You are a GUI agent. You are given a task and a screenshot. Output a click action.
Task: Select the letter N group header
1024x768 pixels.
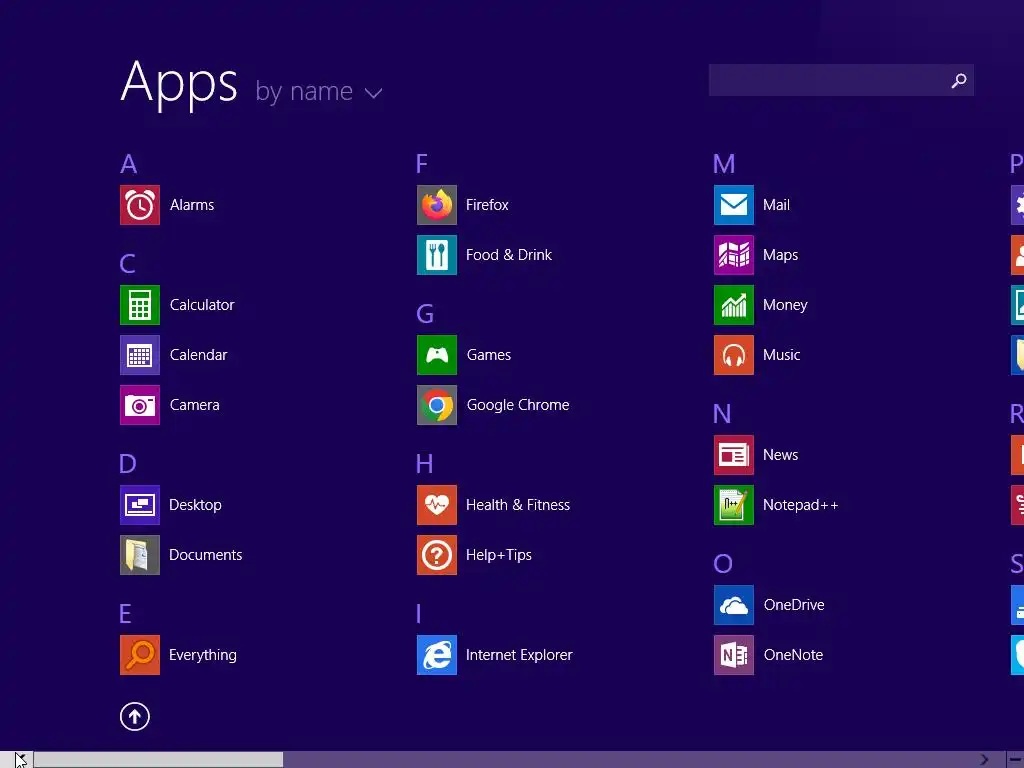(x=722, y=414)
